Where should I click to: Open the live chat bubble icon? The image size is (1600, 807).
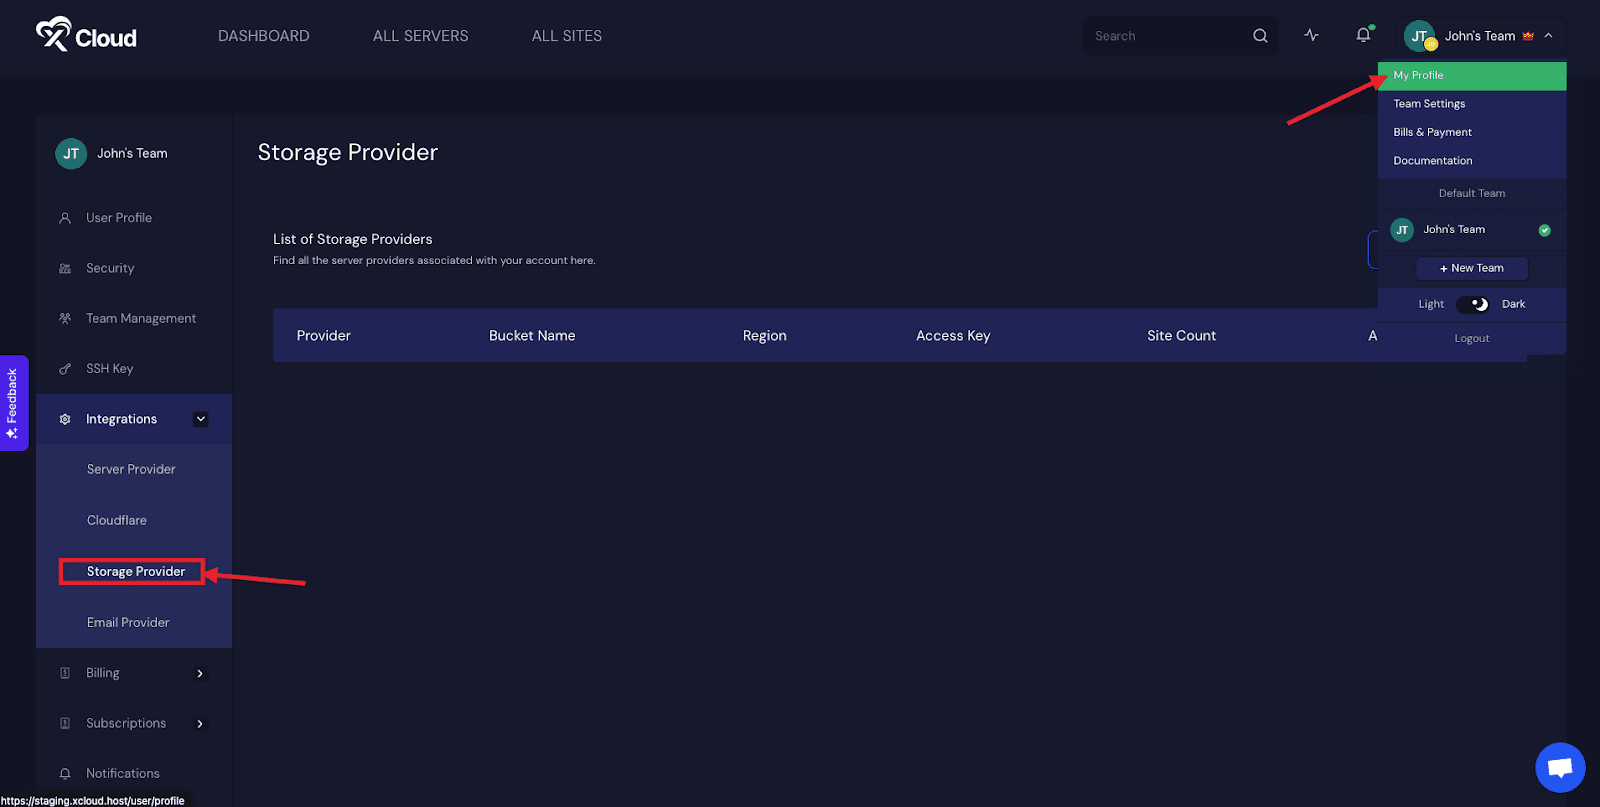pyautogui.click(x=1560, y=767)
